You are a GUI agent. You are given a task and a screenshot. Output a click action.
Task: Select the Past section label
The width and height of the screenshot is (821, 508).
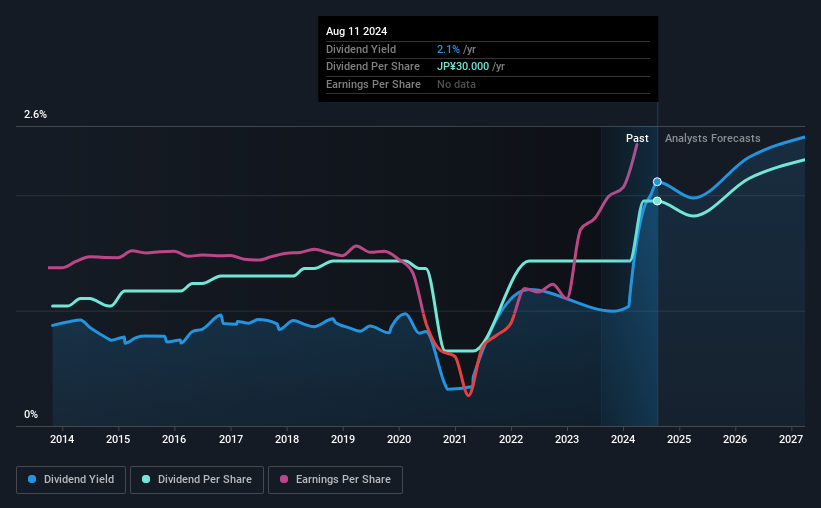pos(637,138)
